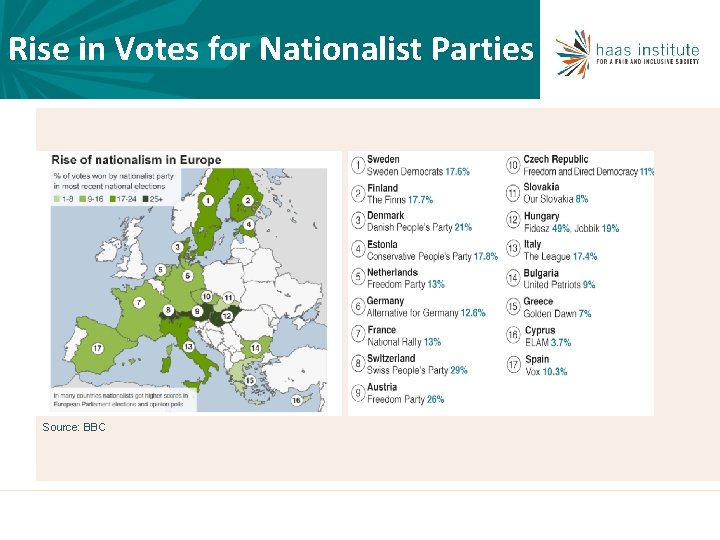This screenshot has height=540, width=720.
Task: Select the number 6 circle beside Germany in list
Action: (x=357, y=306)
